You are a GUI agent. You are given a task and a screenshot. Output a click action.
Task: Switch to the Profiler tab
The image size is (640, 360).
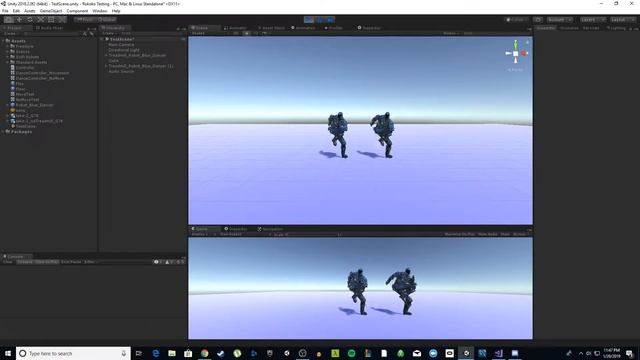click(x=334, y=28)
